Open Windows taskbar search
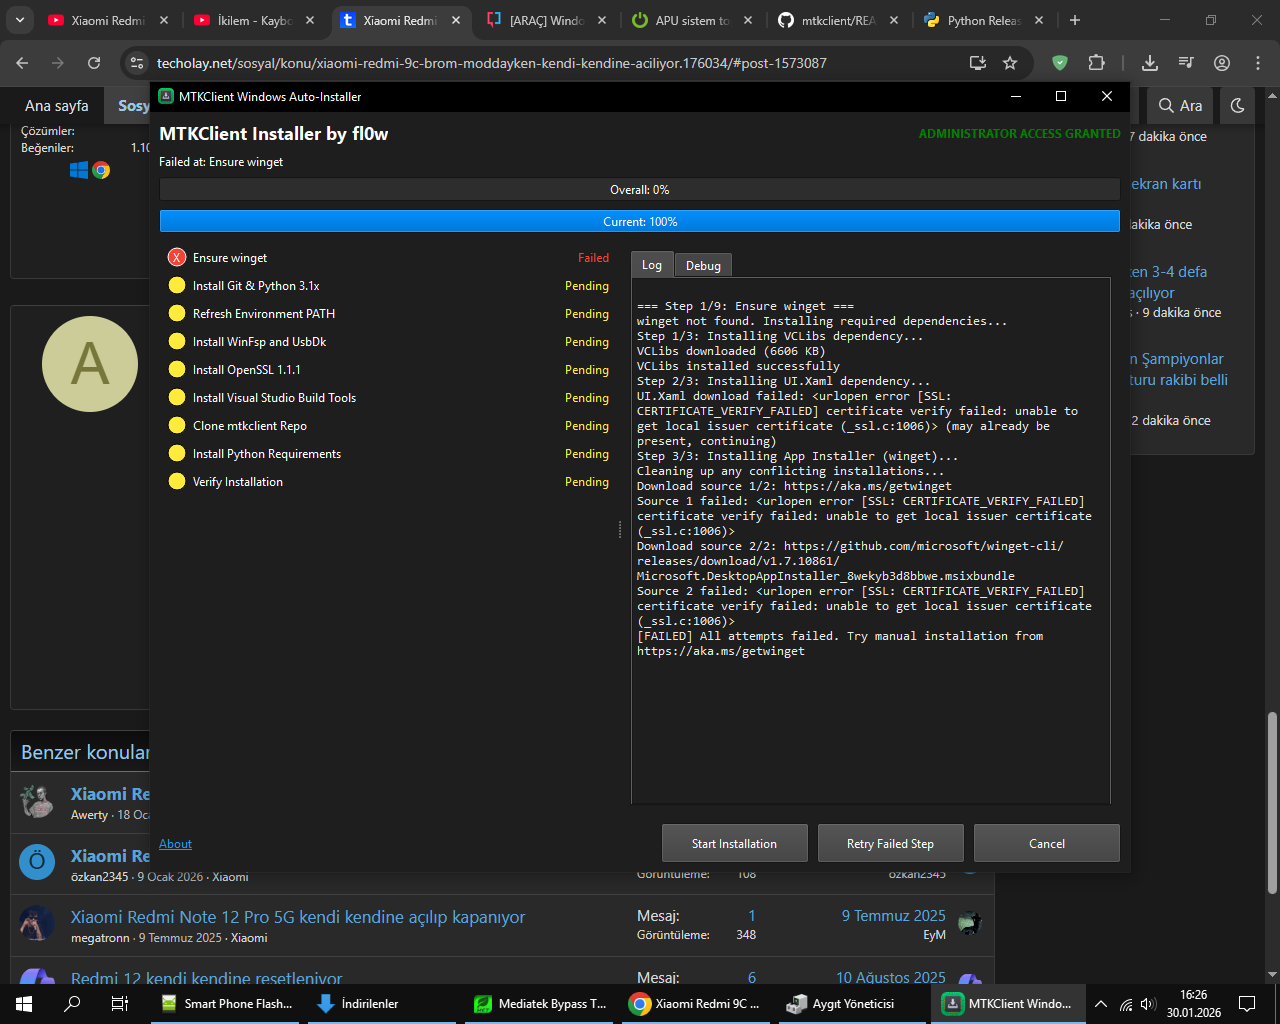The image size is (1280, 1024). click(x=72, y=1004)
